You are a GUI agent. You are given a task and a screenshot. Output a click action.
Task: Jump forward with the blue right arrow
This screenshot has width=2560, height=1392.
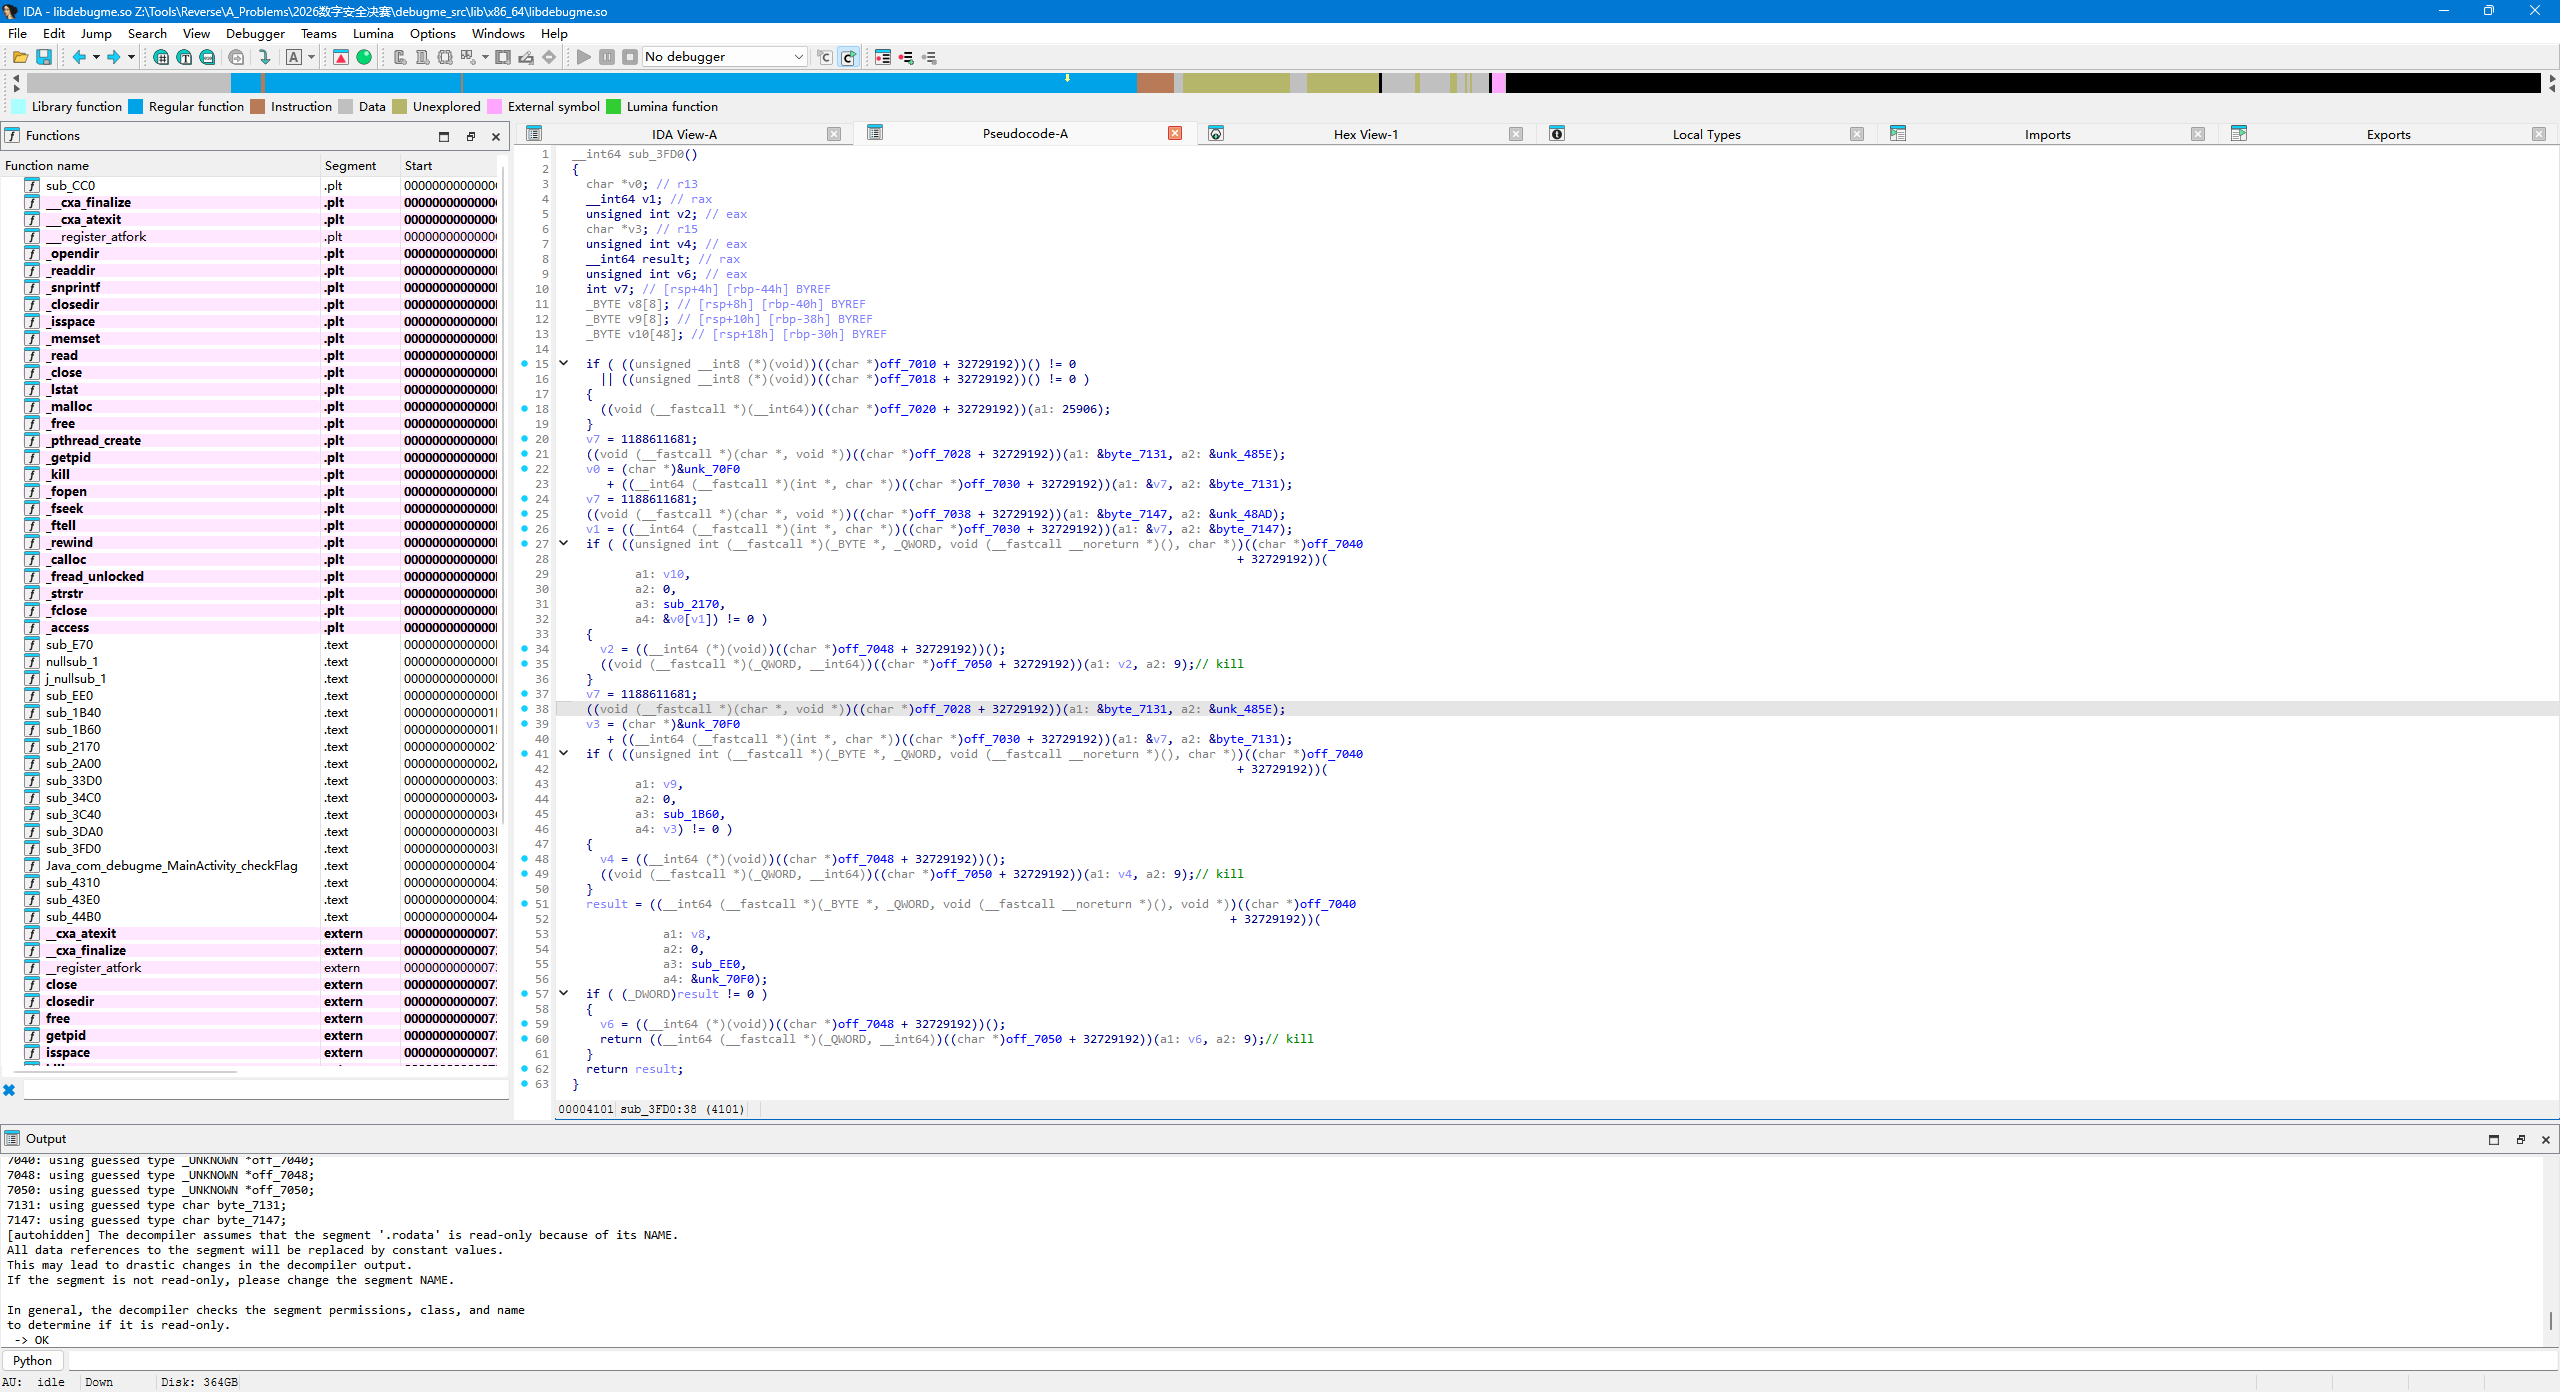point(114,57)
